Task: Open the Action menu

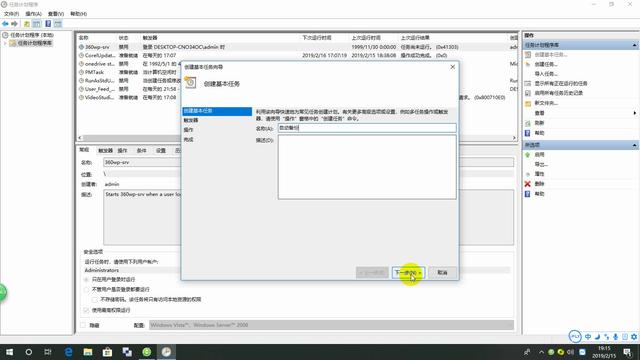Action: (x=33, y=14)
